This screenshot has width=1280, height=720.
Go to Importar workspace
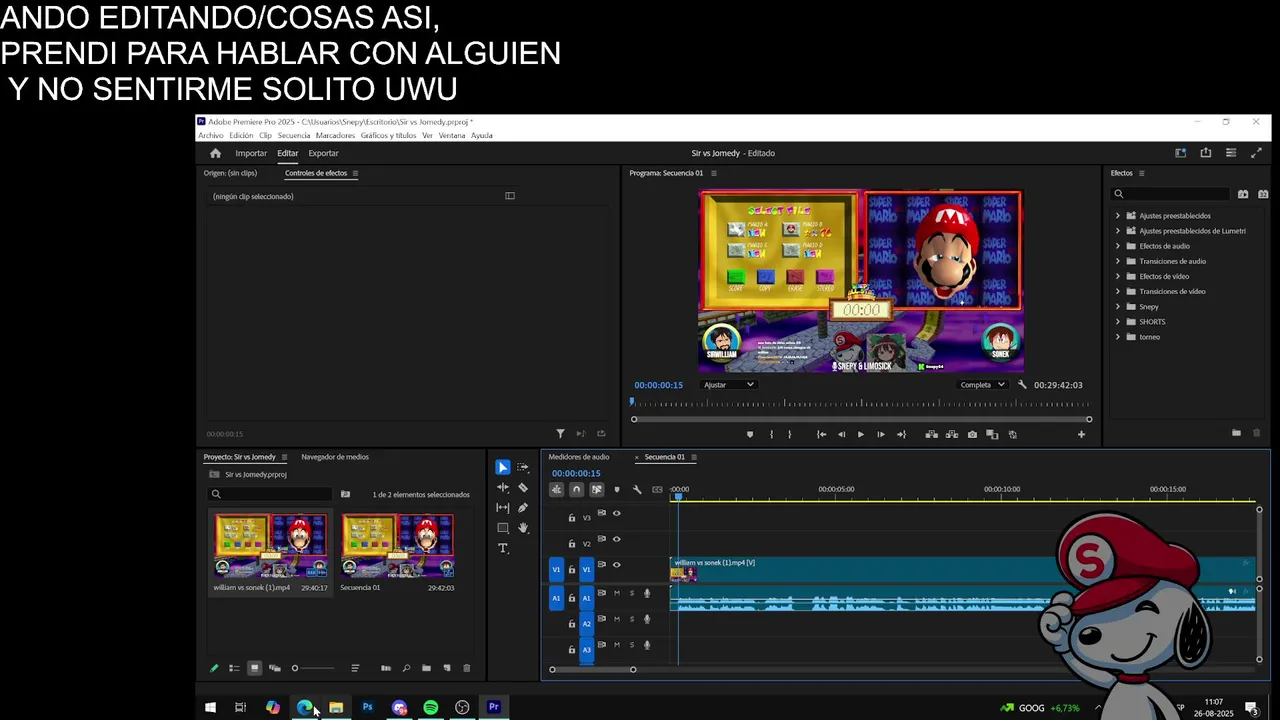(x=251, y=153)
